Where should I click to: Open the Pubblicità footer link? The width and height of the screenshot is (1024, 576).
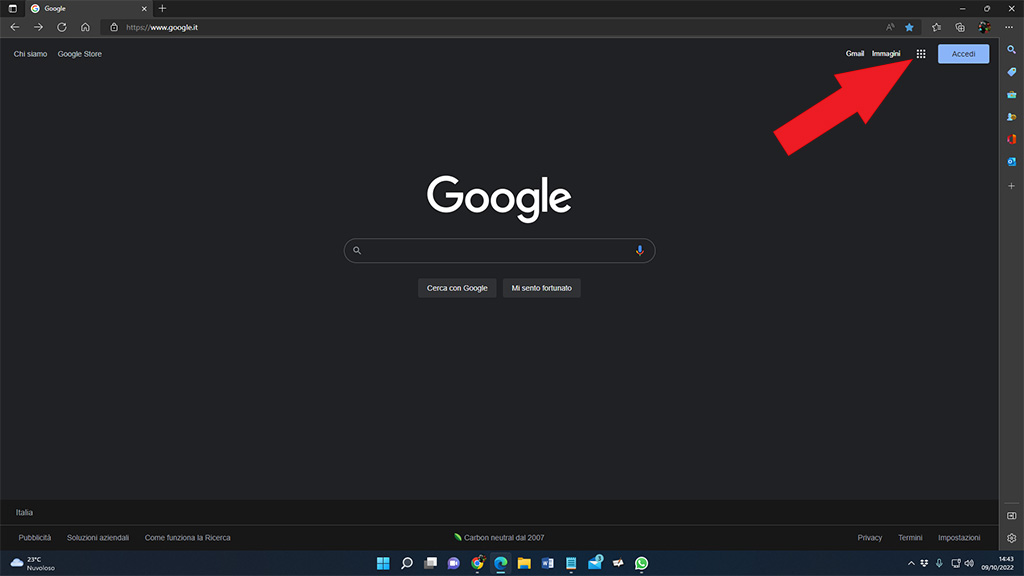(x=35, y=537)
